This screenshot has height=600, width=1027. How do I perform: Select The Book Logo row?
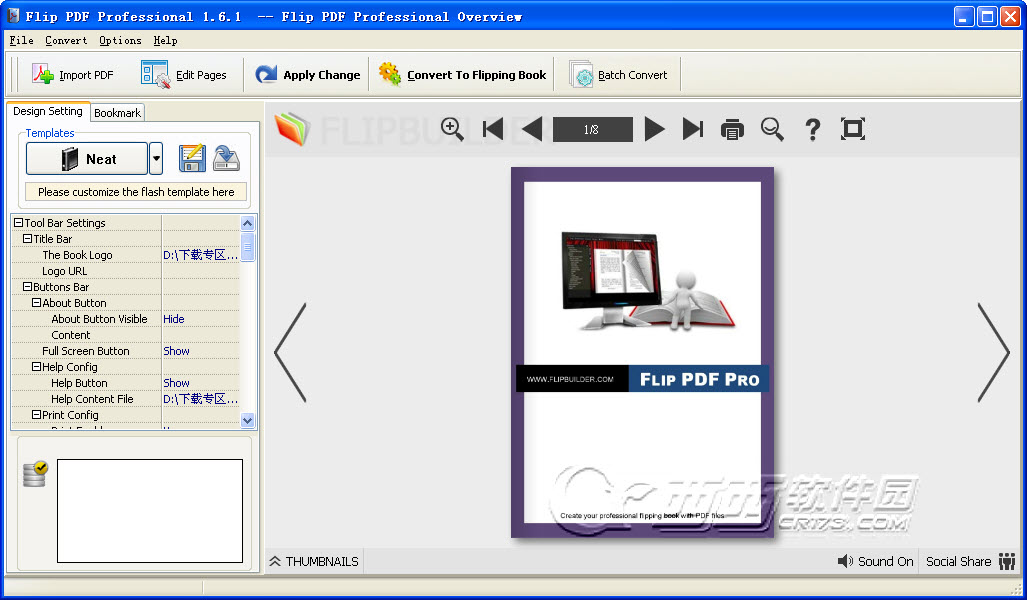pyautogui.click(x=126, y=255)
